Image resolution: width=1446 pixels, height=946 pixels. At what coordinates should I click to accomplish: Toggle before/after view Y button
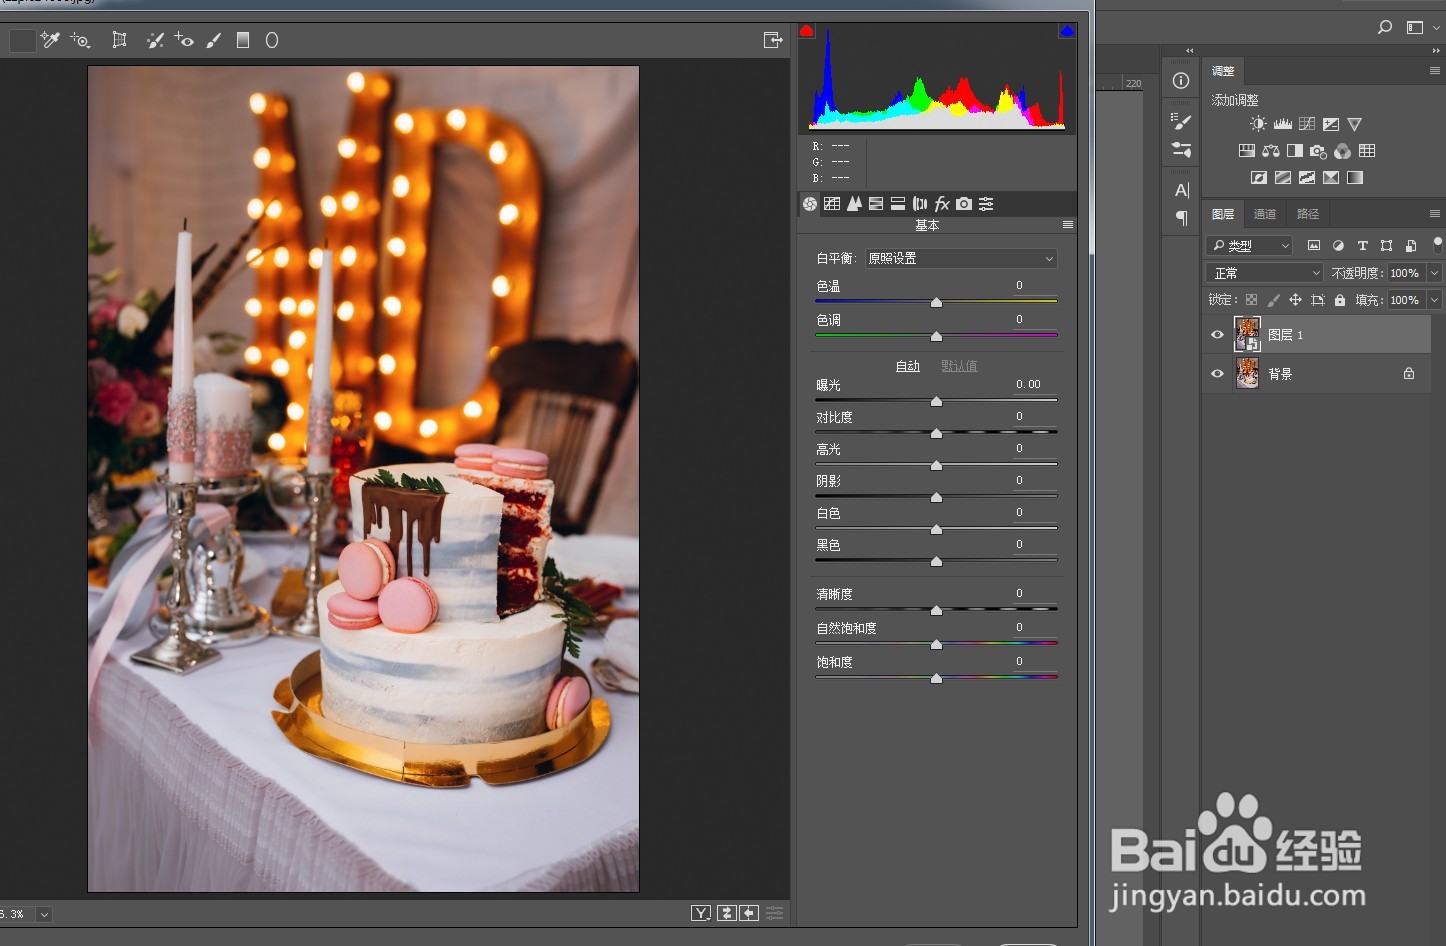point(701,913)
